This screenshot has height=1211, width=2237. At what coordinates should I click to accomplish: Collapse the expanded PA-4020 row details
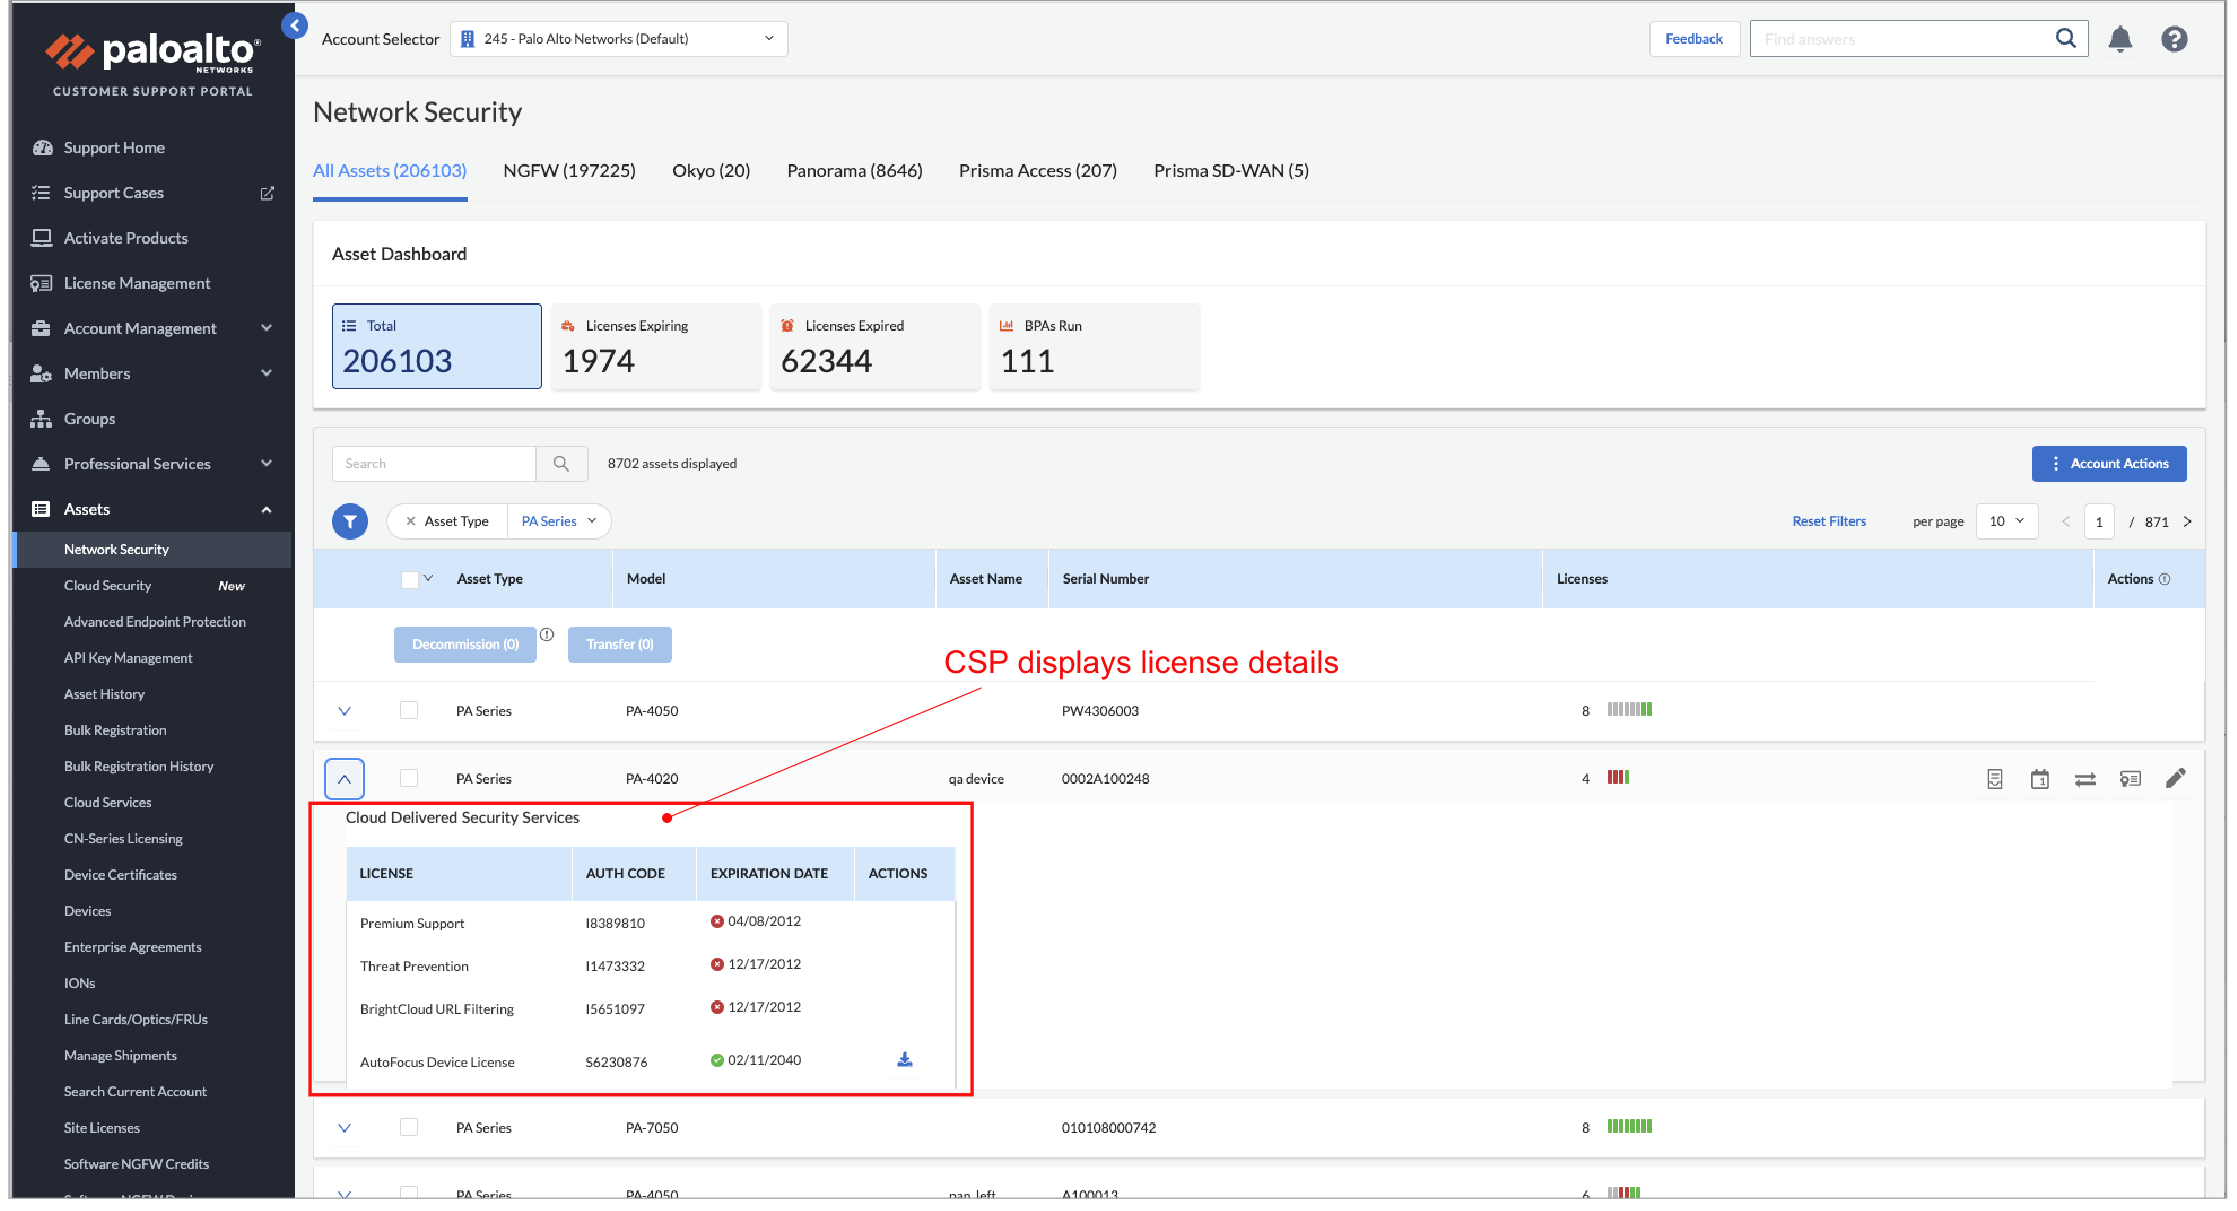(344, 779)
